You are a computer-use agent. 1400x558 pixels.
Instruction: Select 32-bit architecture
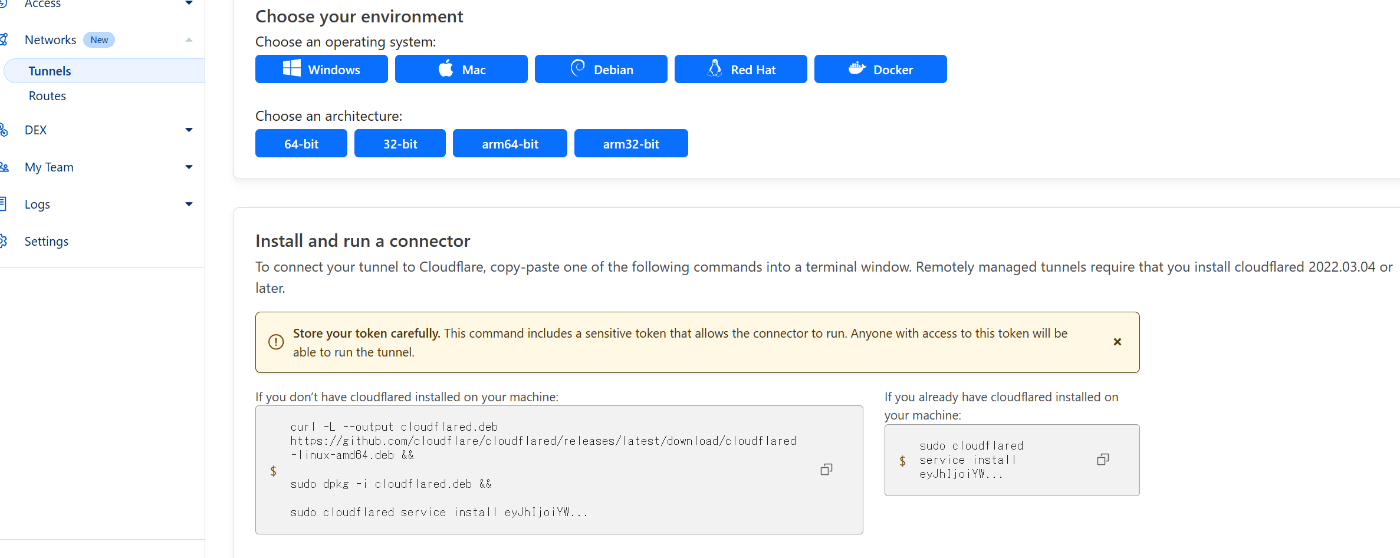(x=400, y=144)
